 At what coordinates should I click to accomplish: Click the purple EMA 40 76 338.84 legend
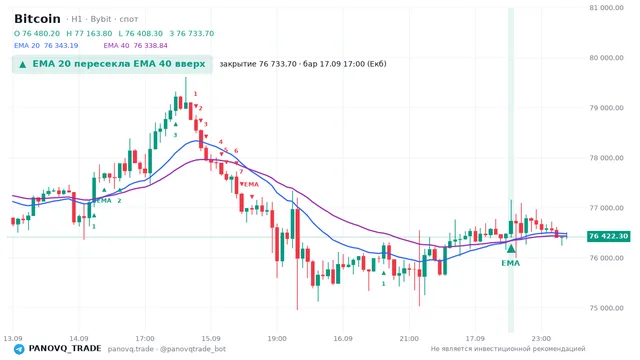136,46
